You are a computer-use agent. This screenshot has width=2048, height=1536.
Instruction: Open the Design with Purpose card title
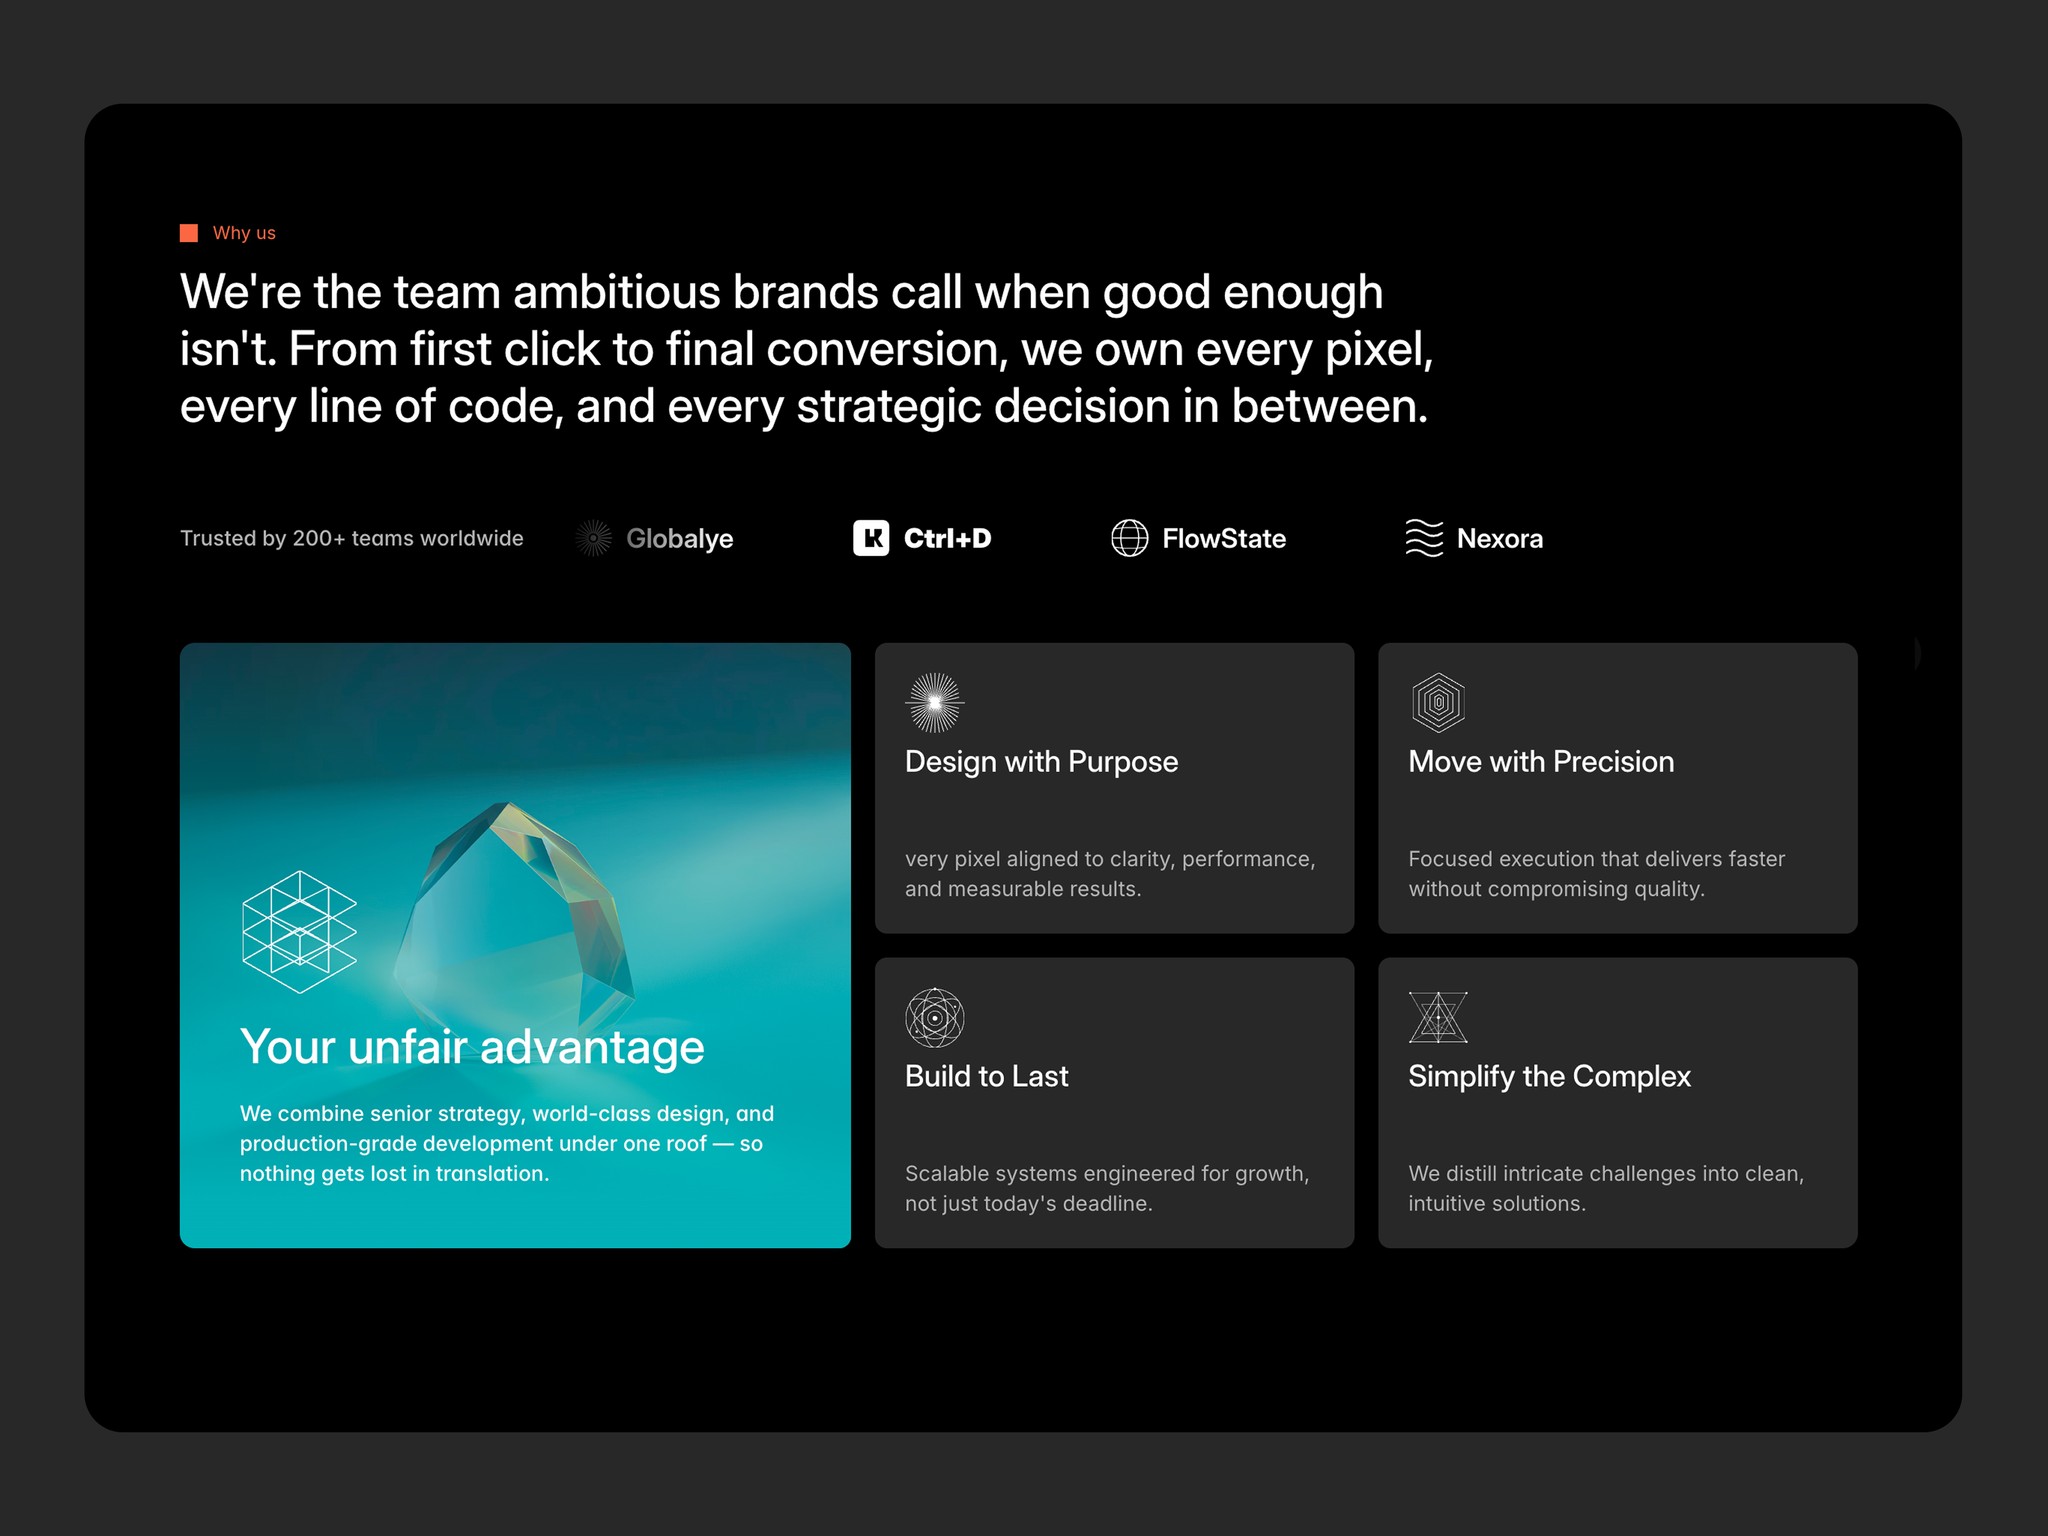click(1041, 762)
